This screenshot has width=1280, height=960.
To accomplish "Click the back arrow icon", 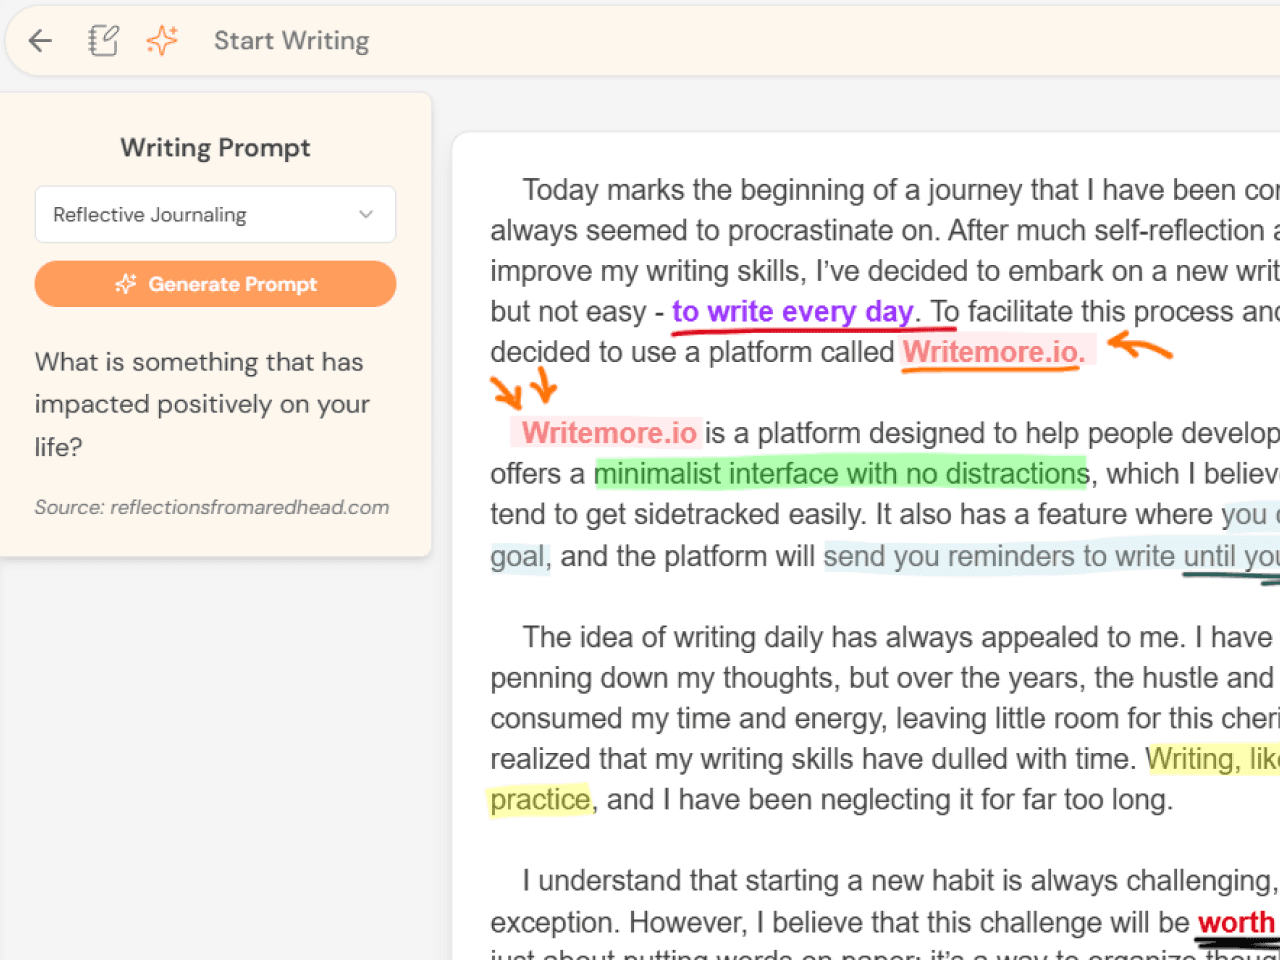I will pyautogui.click(x=39, y=40).
